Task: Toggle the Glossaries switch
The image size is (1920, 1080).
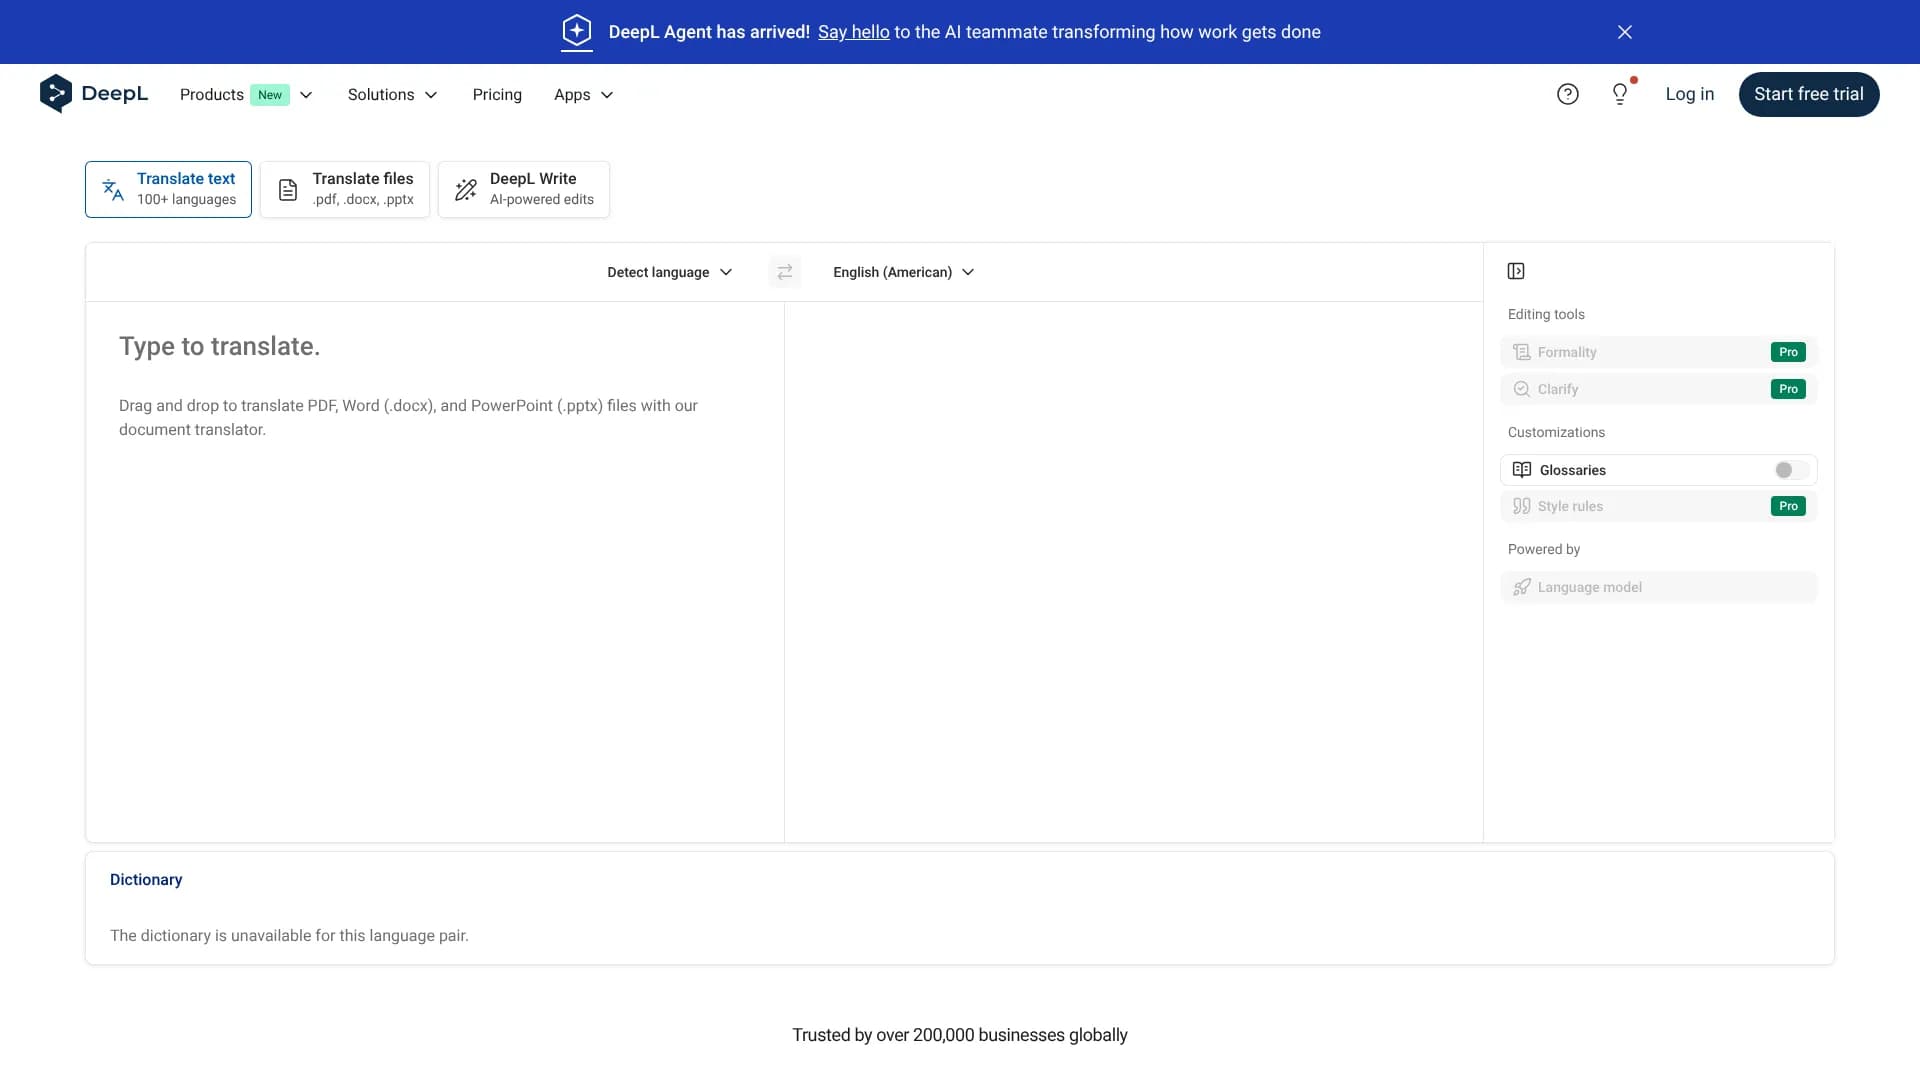Action: (1790, 470)
